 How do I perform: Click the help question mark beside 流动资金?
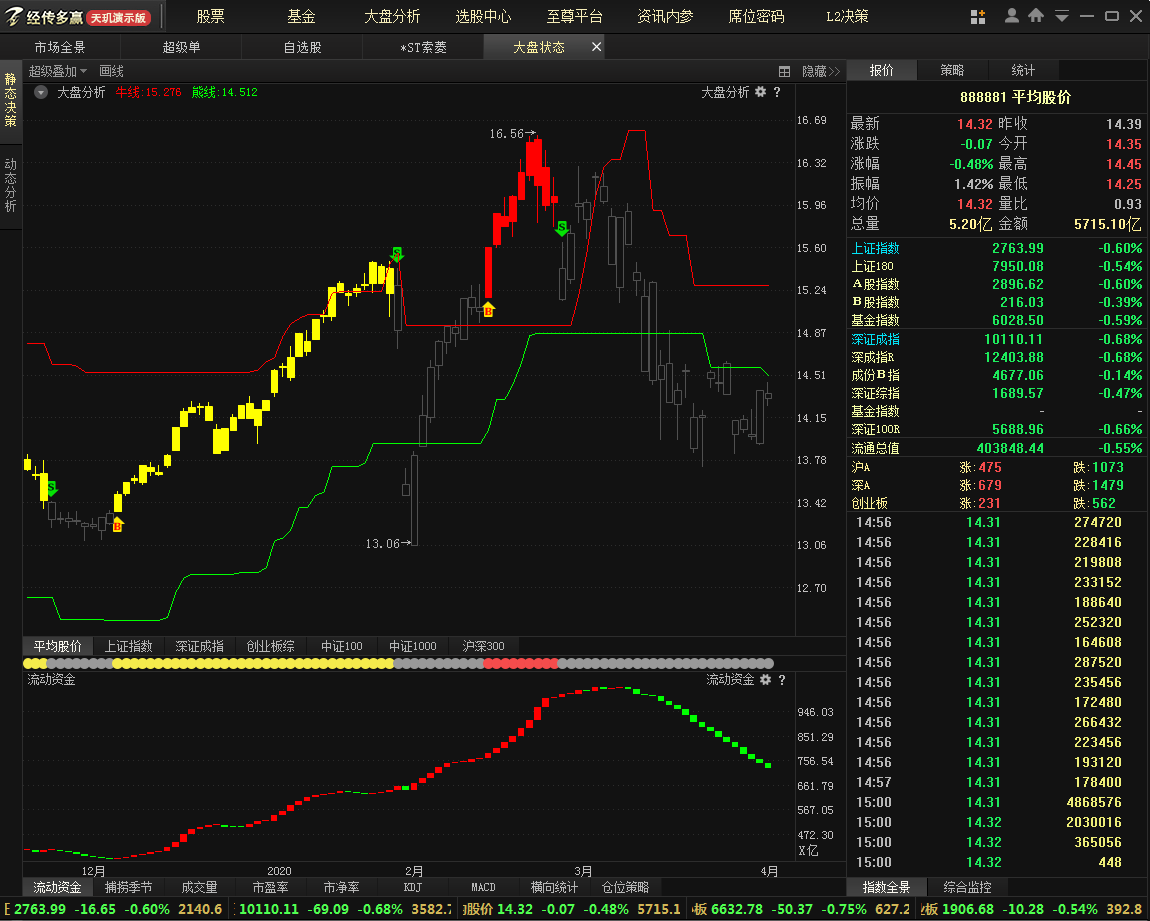click(781, 680)
